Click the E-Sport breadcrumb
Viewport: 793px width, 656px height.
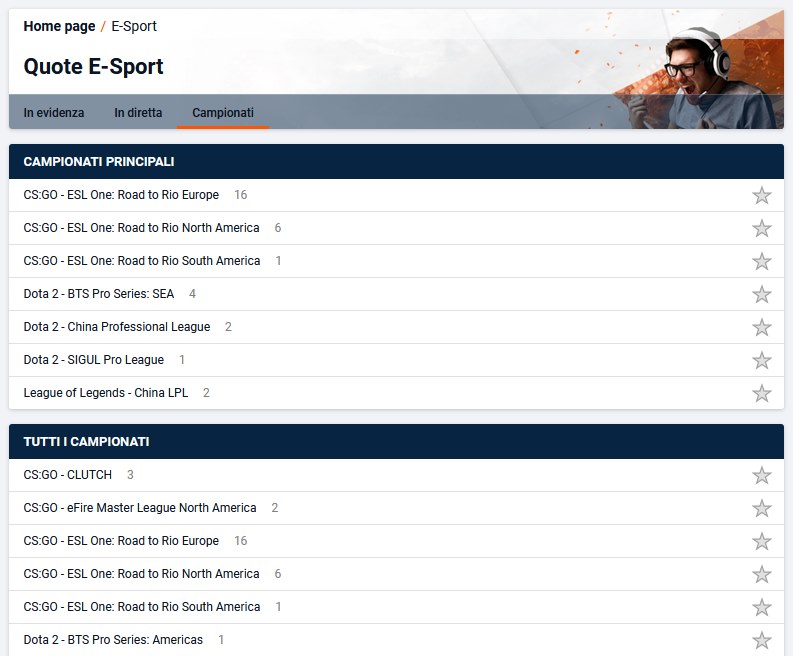(x=134, y=26)
